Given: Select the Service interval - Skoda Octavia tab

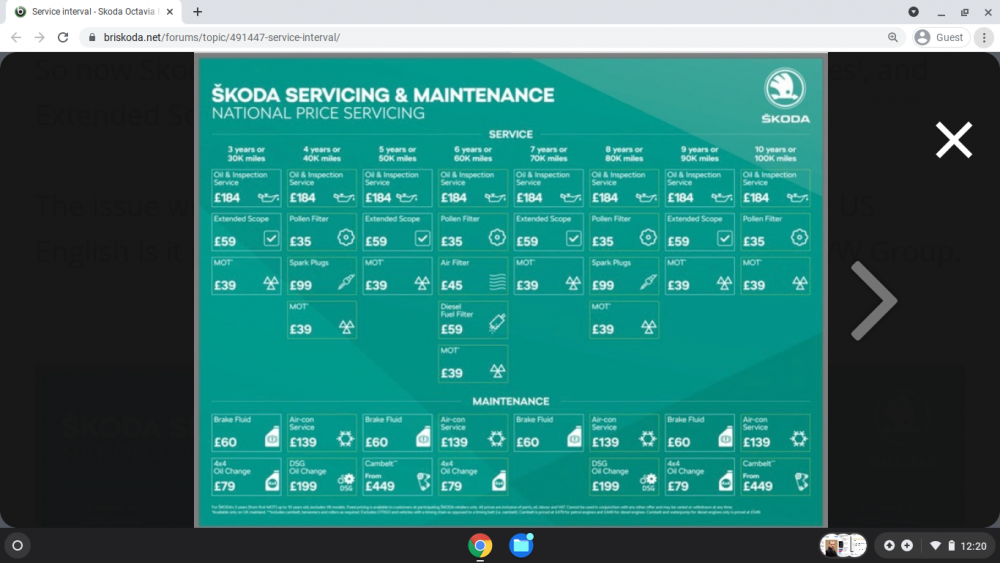Looking at the screenshot, I should 93,11.
